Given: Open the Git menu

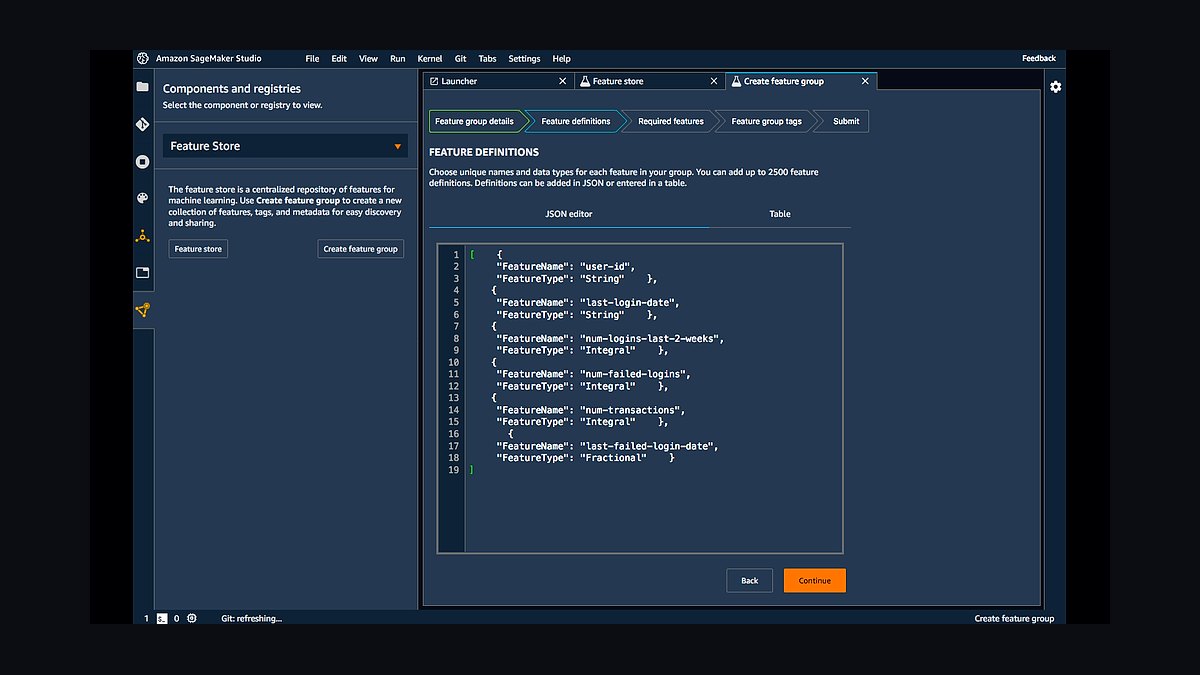Looking at the screenshot, I should (x=460, y=59).
